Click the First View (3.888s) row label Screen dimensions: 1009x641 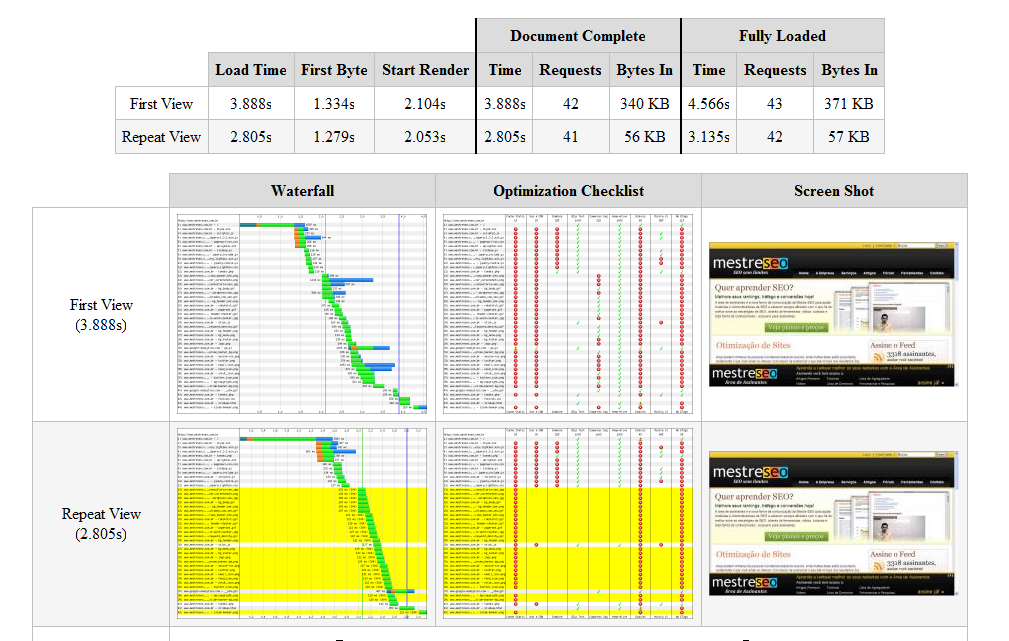coord(101,315)
